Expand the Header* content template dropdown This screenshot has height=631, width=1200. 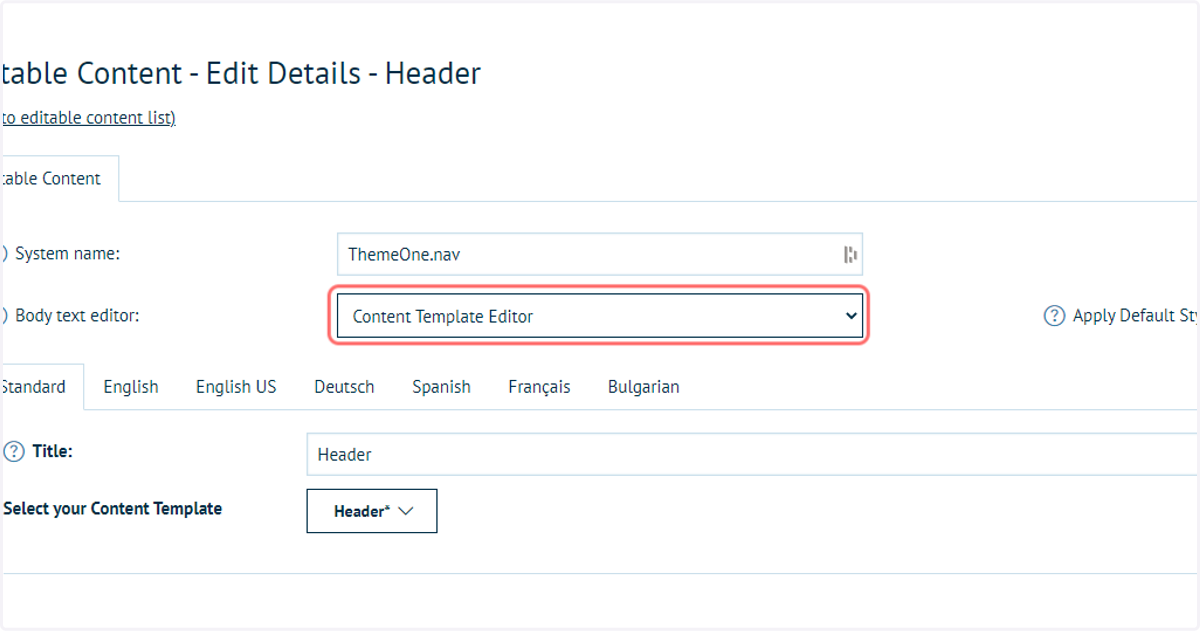click(x=372, y=511)
